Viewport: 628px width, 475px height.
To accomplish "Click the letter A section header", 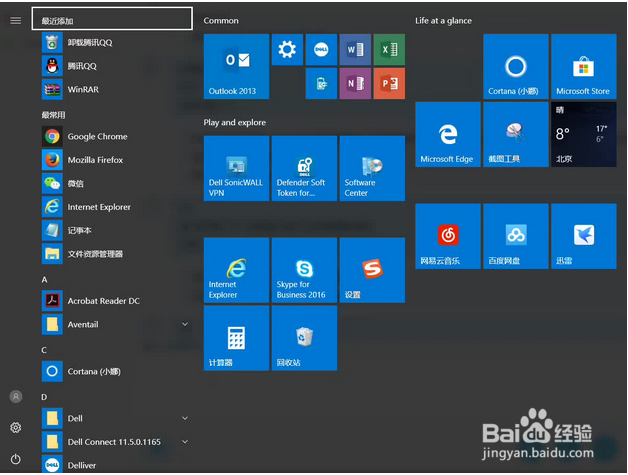I will click(x=44, y=280).
